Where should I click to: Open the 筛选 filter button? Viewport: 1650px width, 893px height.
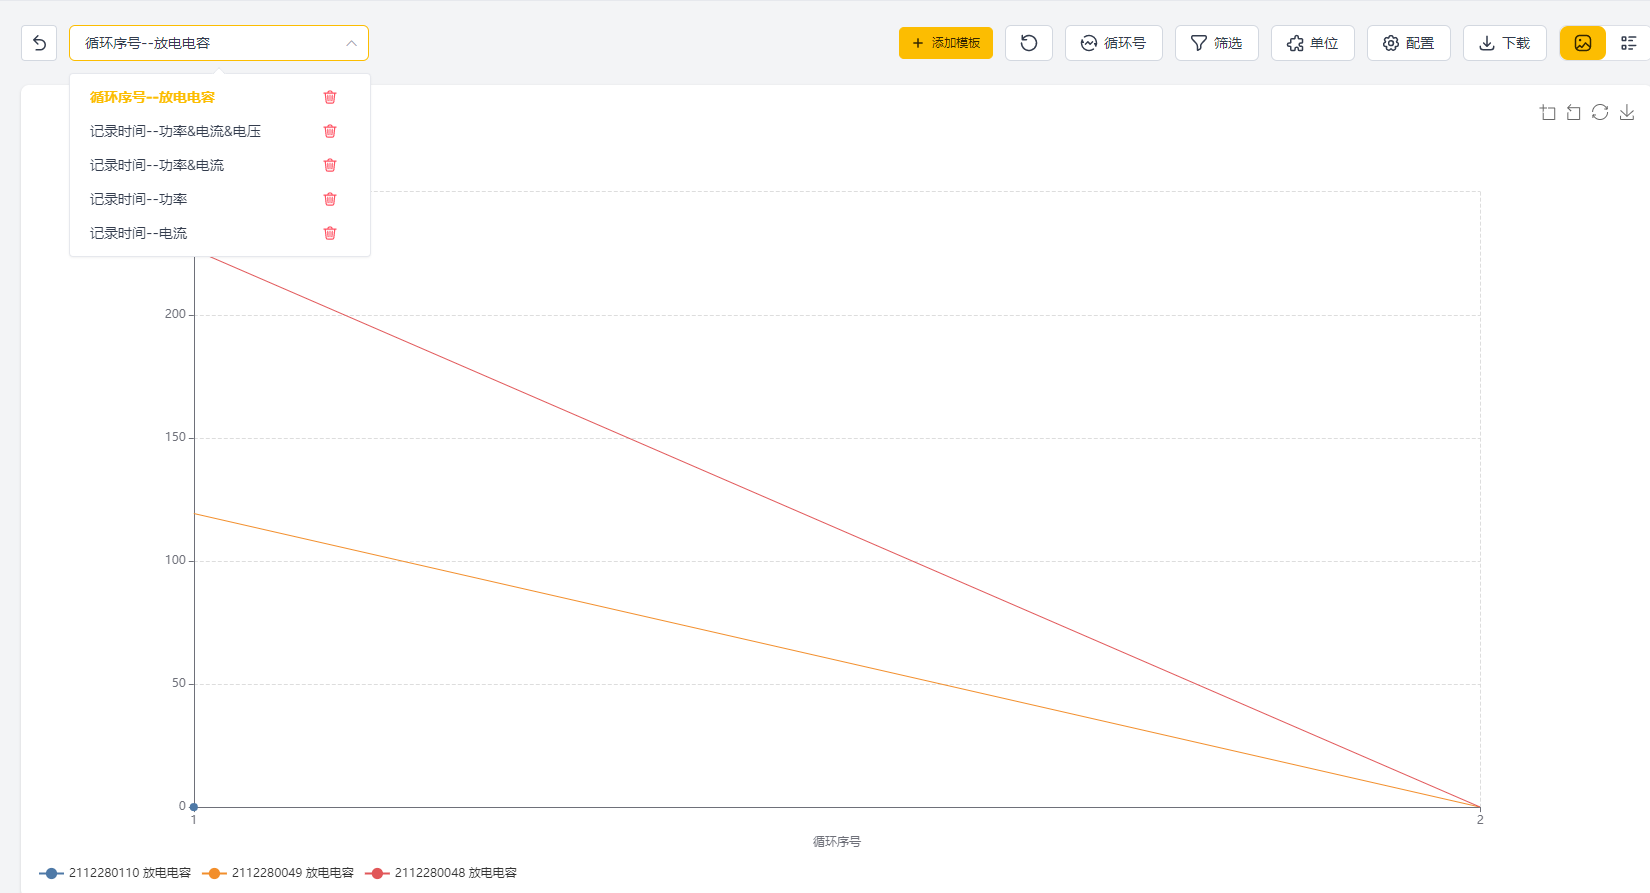1217,43
